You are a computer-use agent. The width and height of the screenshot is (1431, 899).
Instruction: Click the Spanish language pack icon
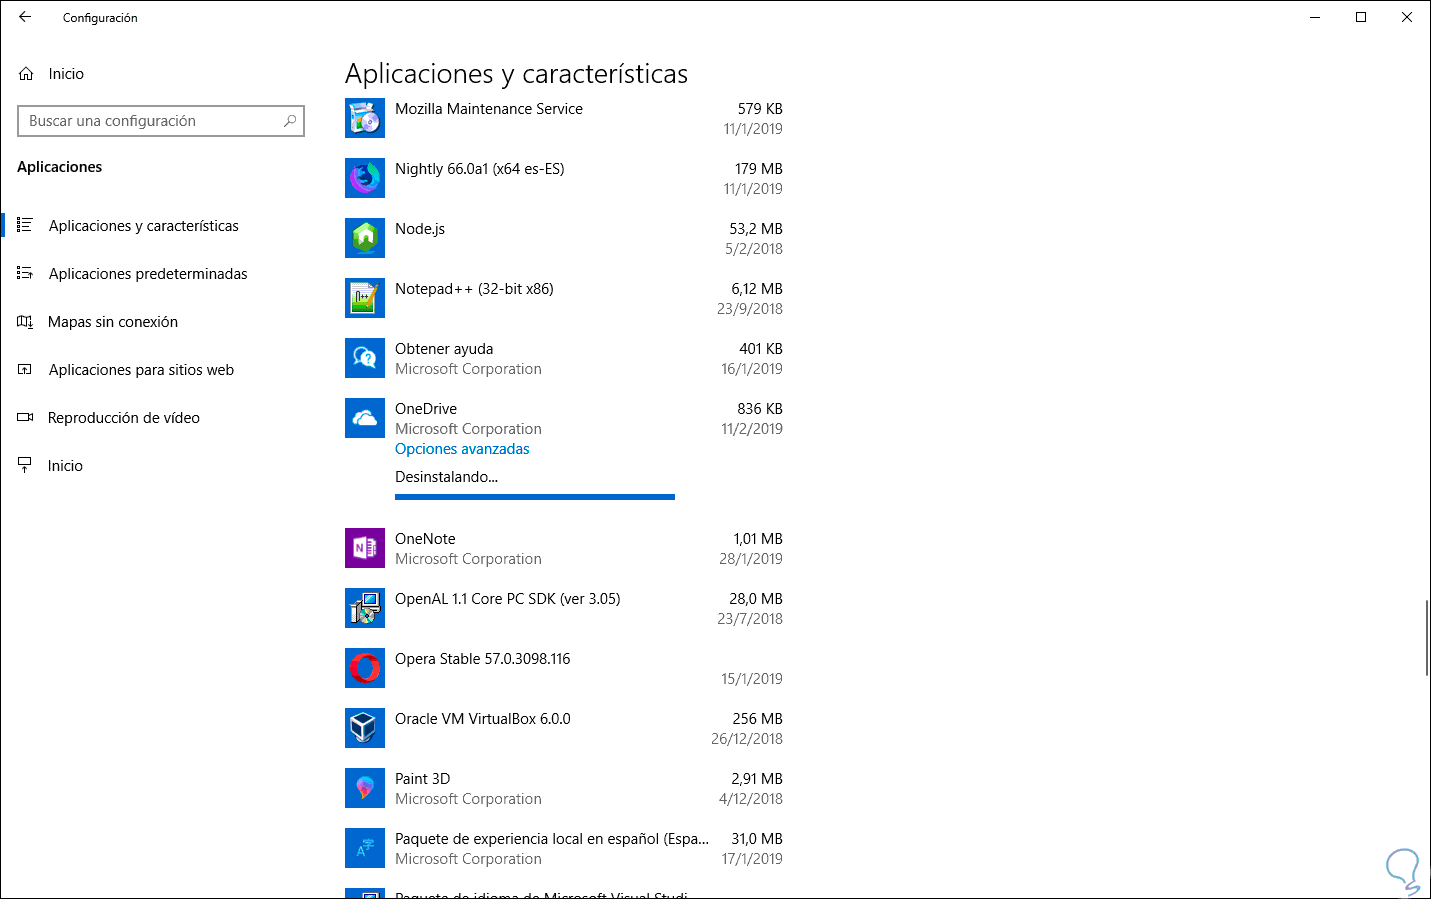[x=365, y=848]
